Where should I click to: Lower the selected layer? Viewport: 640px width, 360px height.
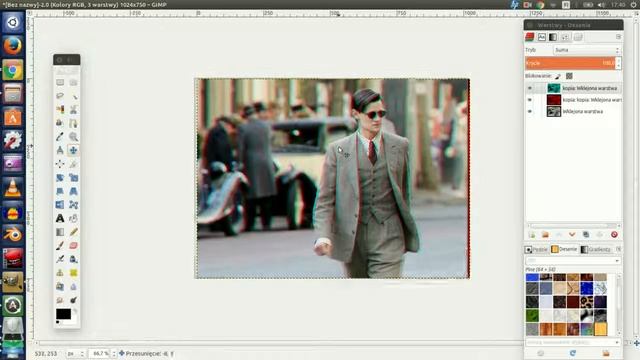click(x=572, y=235)
